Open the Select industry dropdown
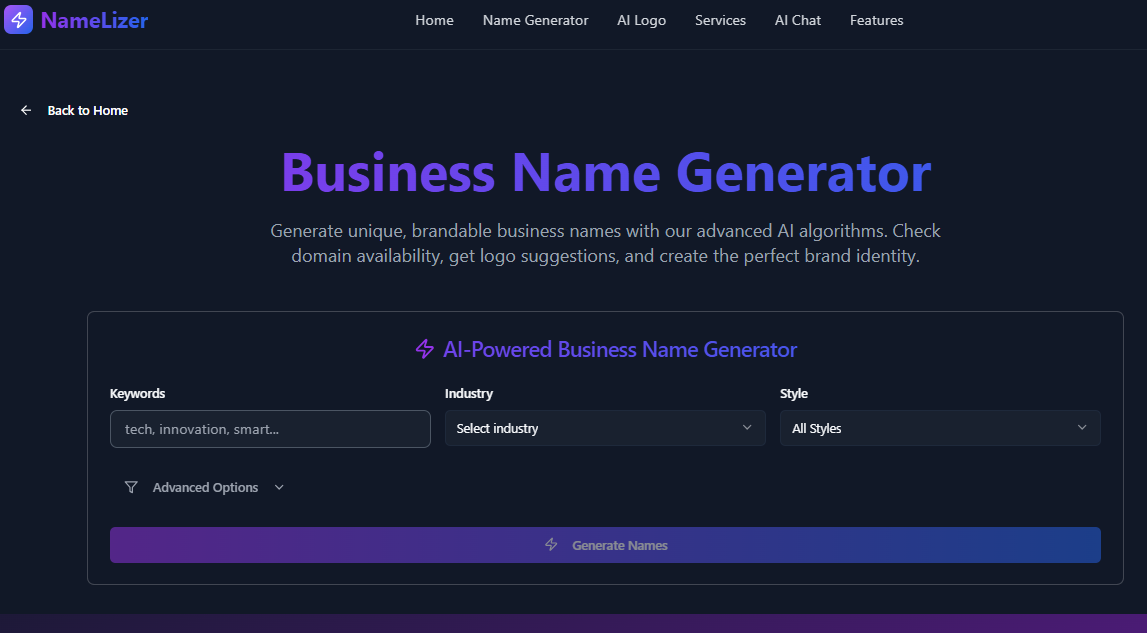Image resolution: width=1147 pixels, height=633 pixels. pyautogui.click(x=605, y=427)
